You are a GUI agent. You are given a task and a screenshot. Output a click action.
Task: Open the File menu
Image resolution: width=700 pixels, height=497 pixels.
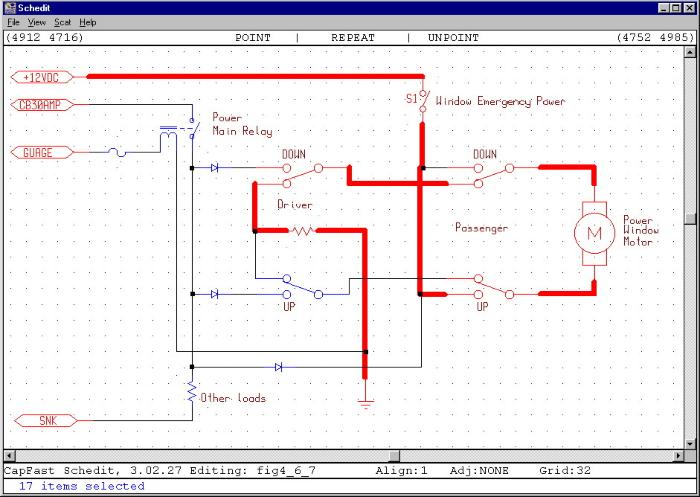coord(13,22)
